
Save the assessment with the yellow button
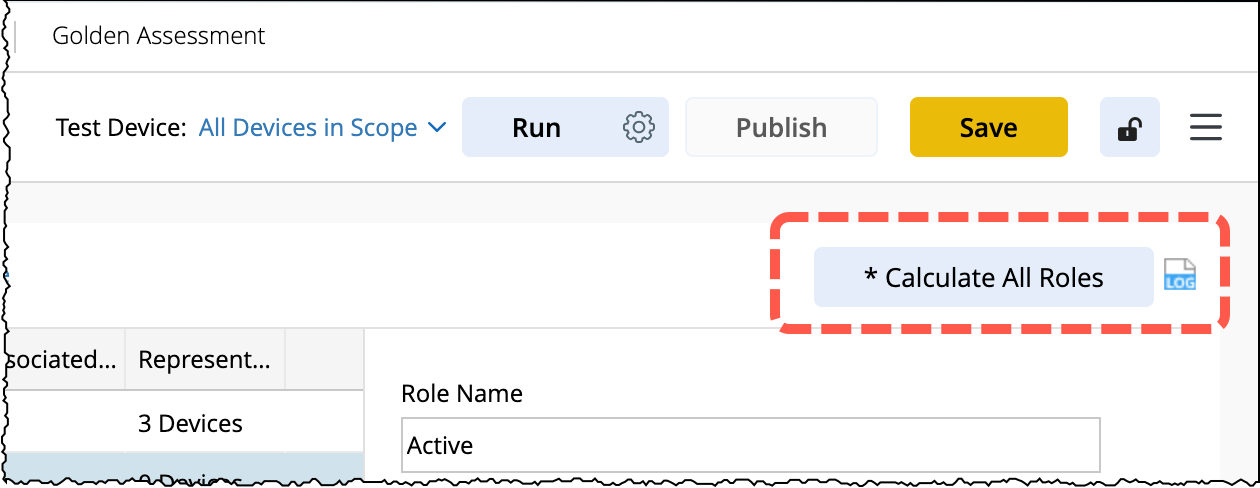coord(988,128)
